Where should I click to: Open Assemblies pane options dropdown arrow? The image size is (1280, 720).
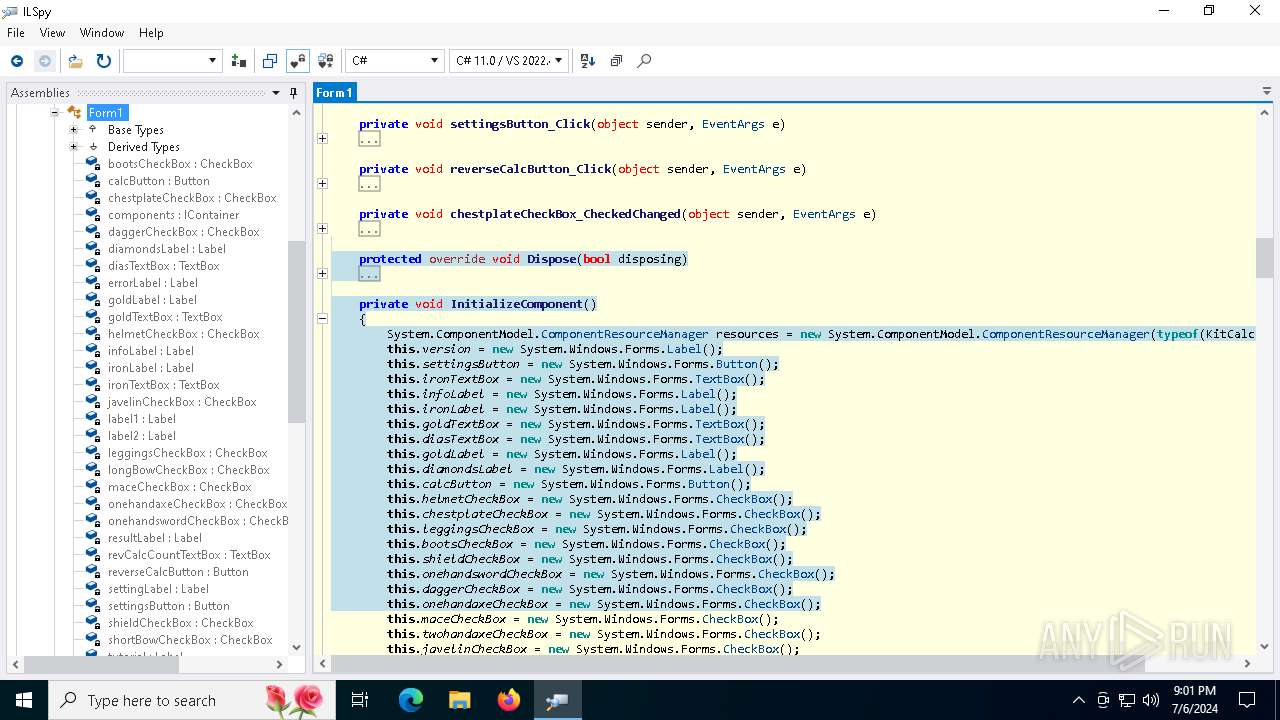pyautogui.click(x=276, y=93)
